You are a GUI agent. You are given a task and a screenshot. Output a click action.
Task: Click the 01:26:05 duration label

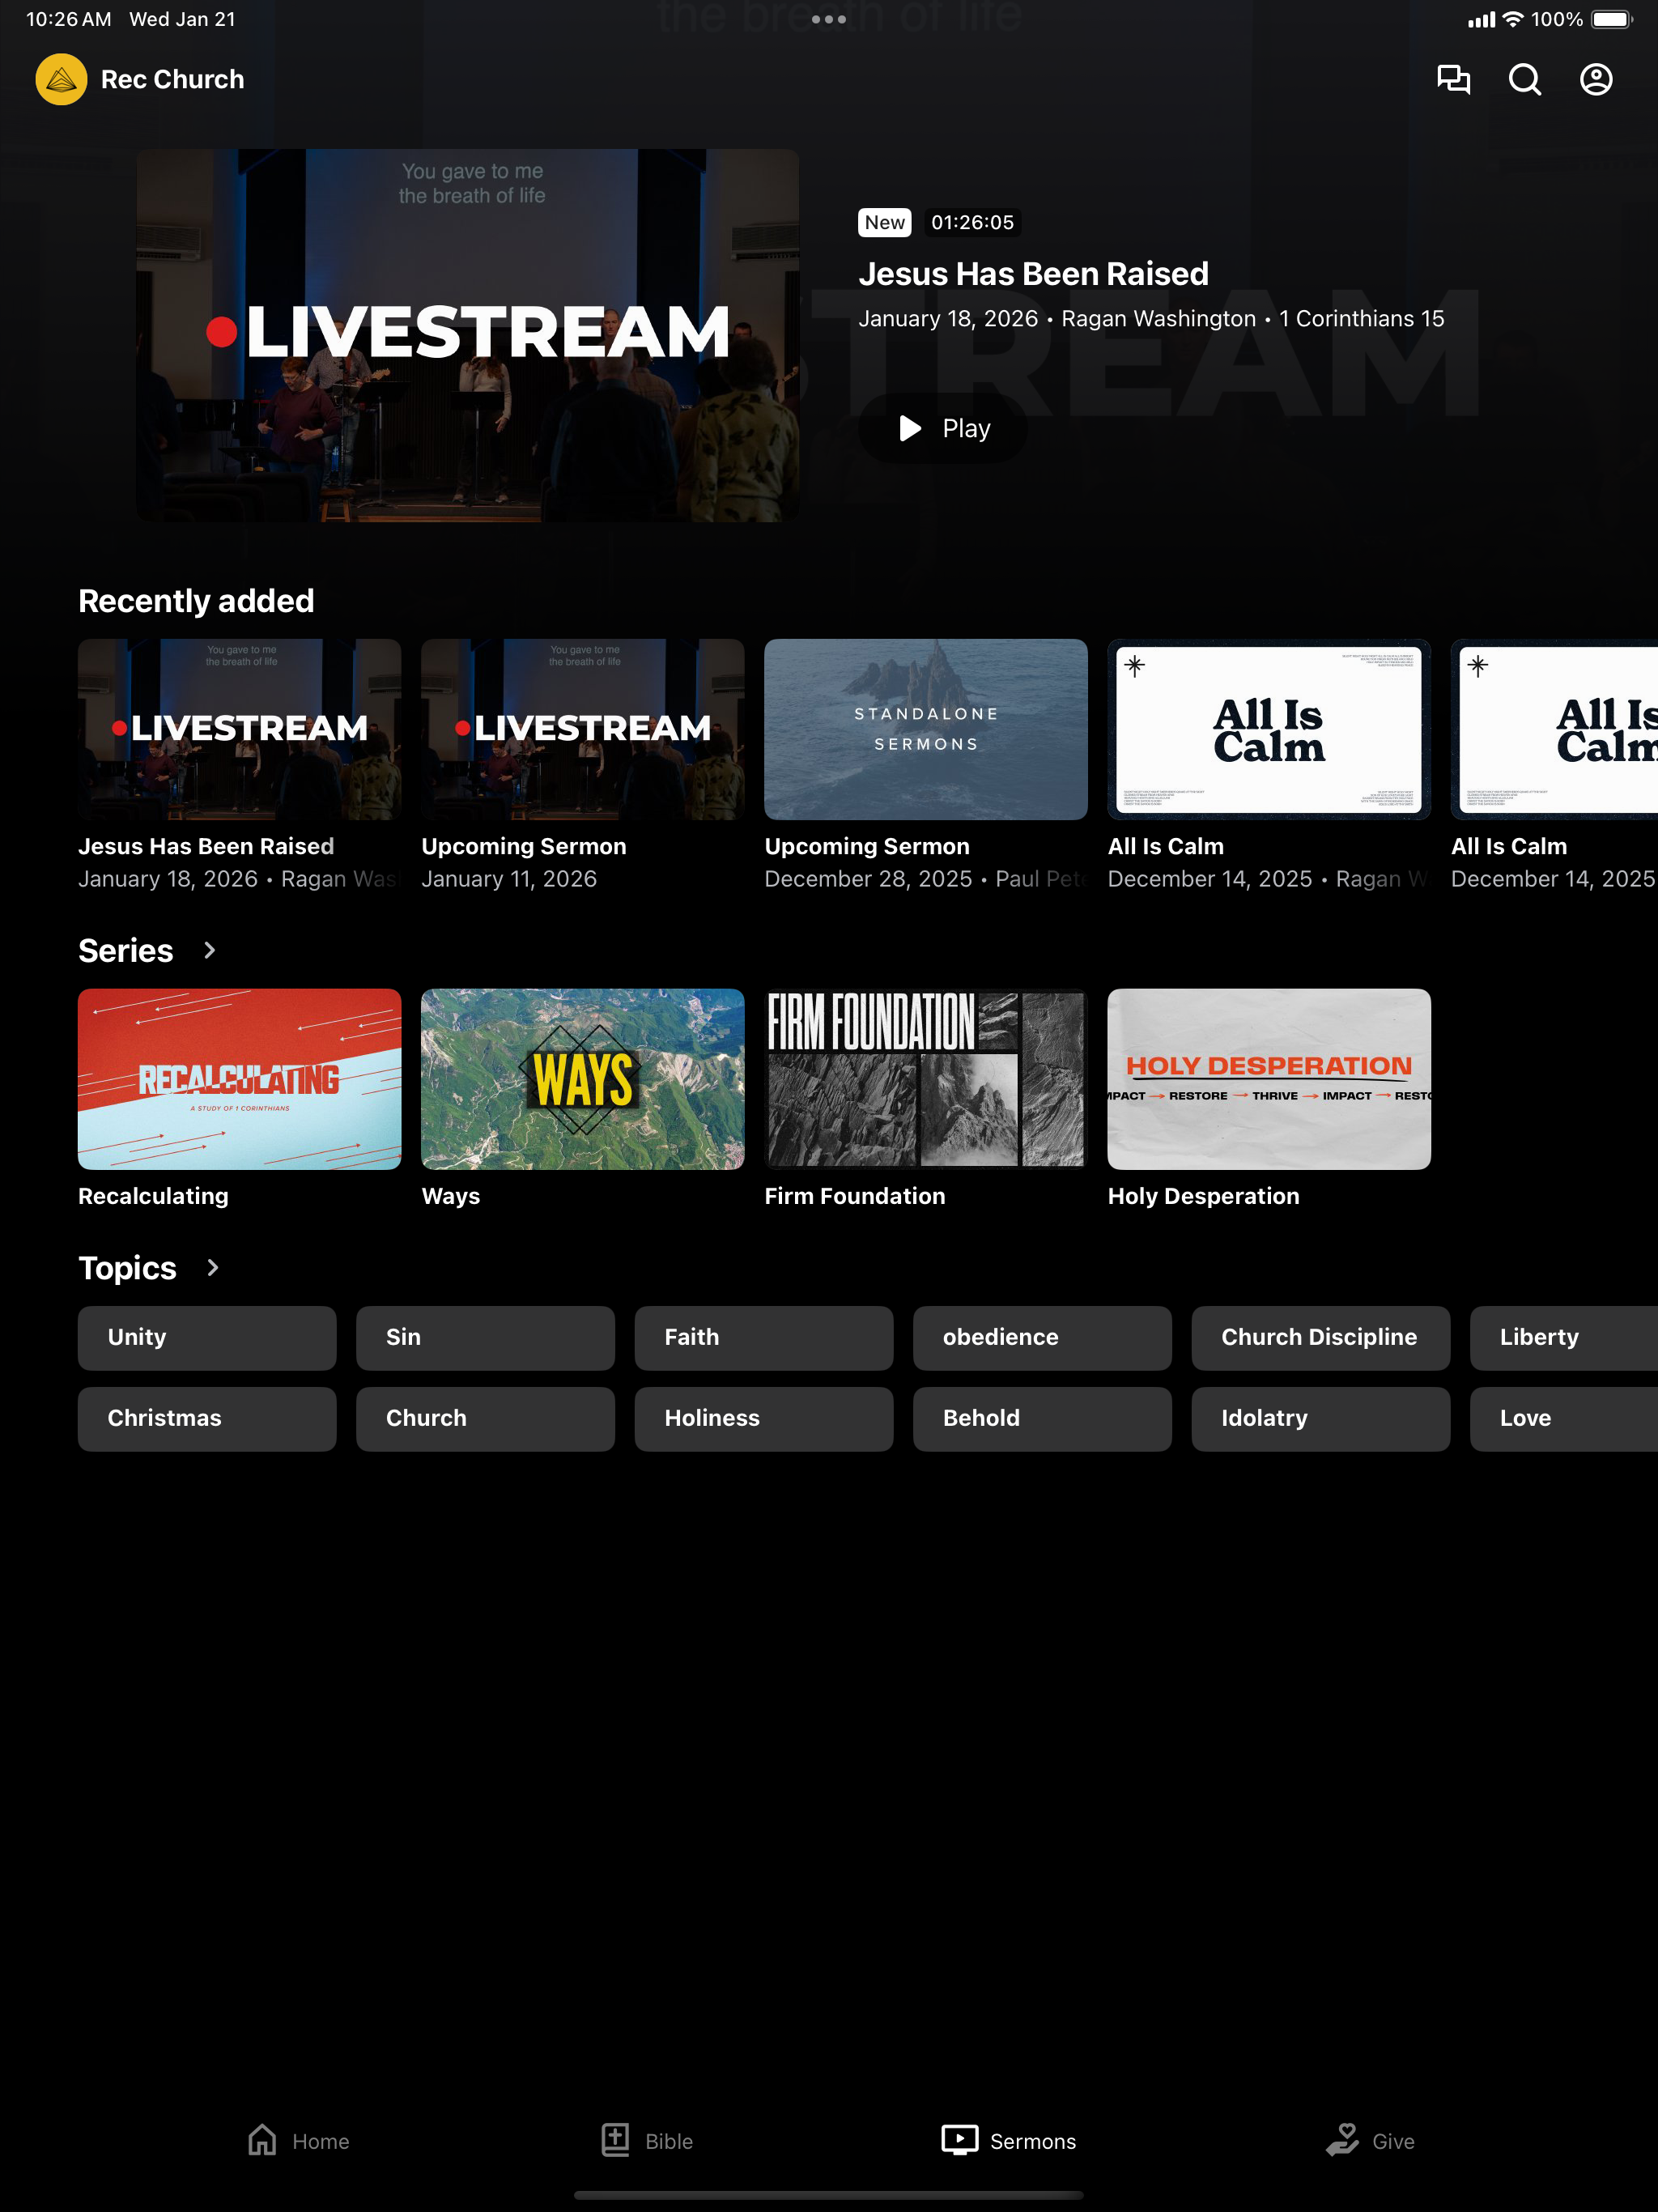(x=972, y=222)
